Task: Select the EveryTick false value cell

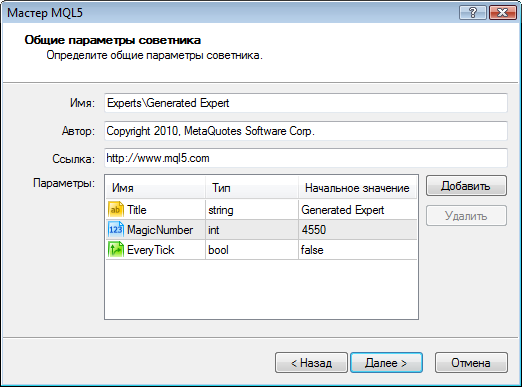Action: [358, 250]
